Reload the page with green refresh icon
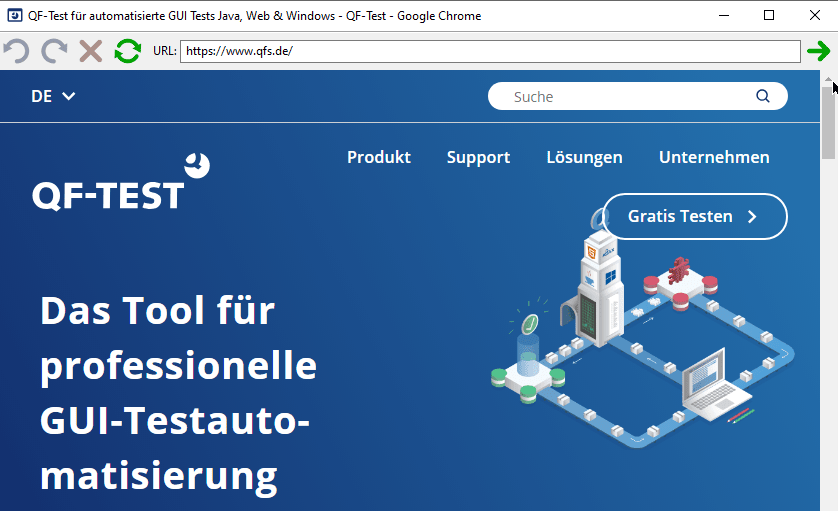The width and height of the screenshot is (838, 511). [128, 51]
